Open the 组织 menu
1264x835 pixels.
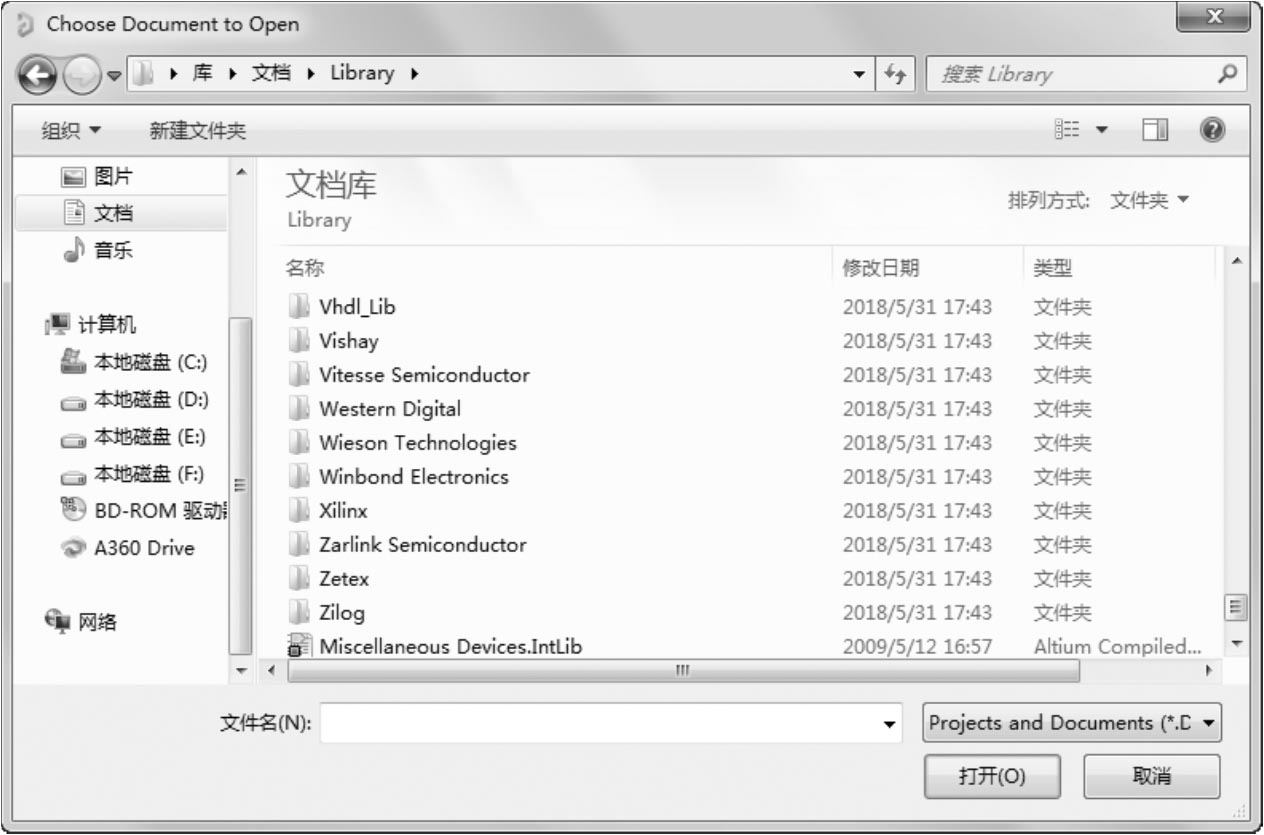coord(71,130)
